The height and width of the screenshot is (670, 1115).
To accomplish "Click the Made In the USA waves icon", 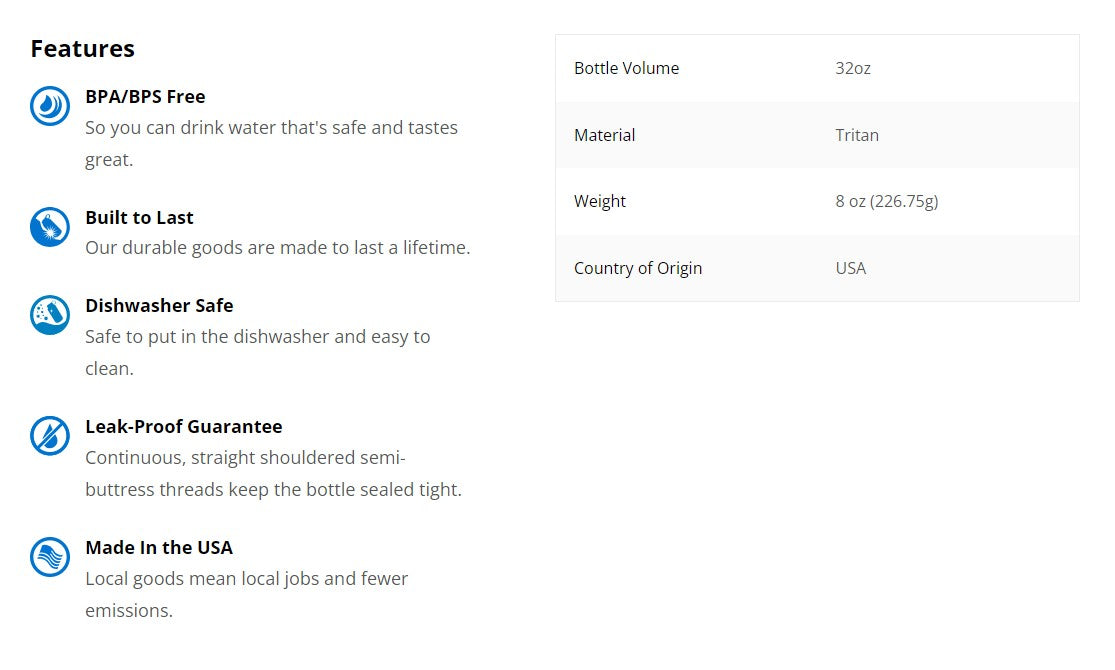I will (x=50, y=557).
